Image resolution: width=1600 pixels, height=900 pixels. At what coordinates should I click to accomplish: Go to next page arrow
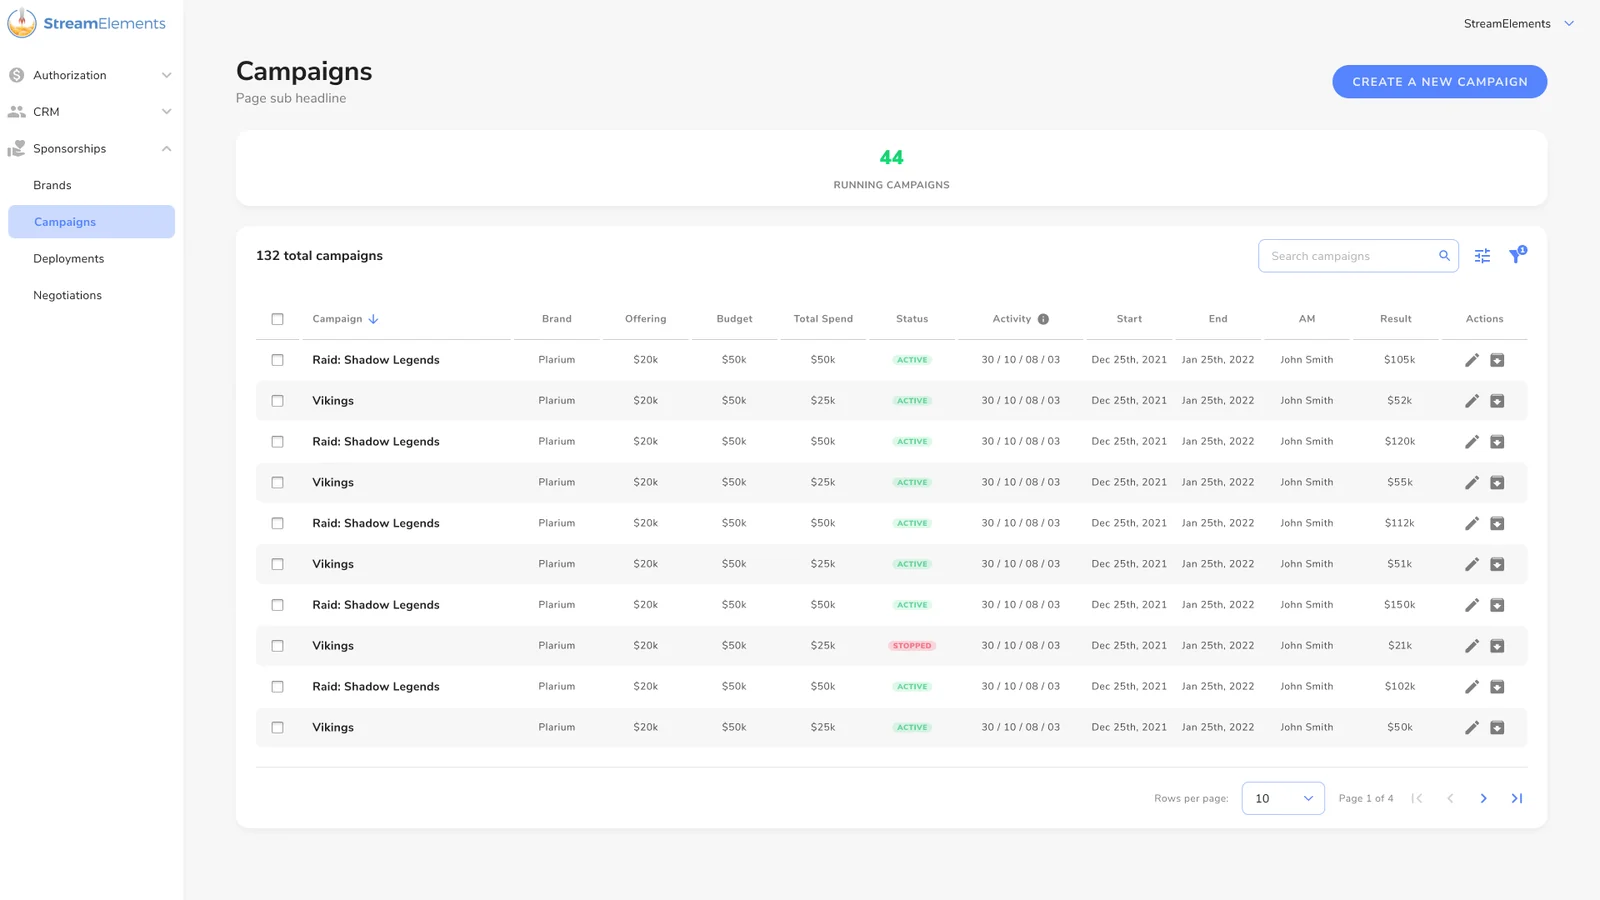(x=1483, y=798)
